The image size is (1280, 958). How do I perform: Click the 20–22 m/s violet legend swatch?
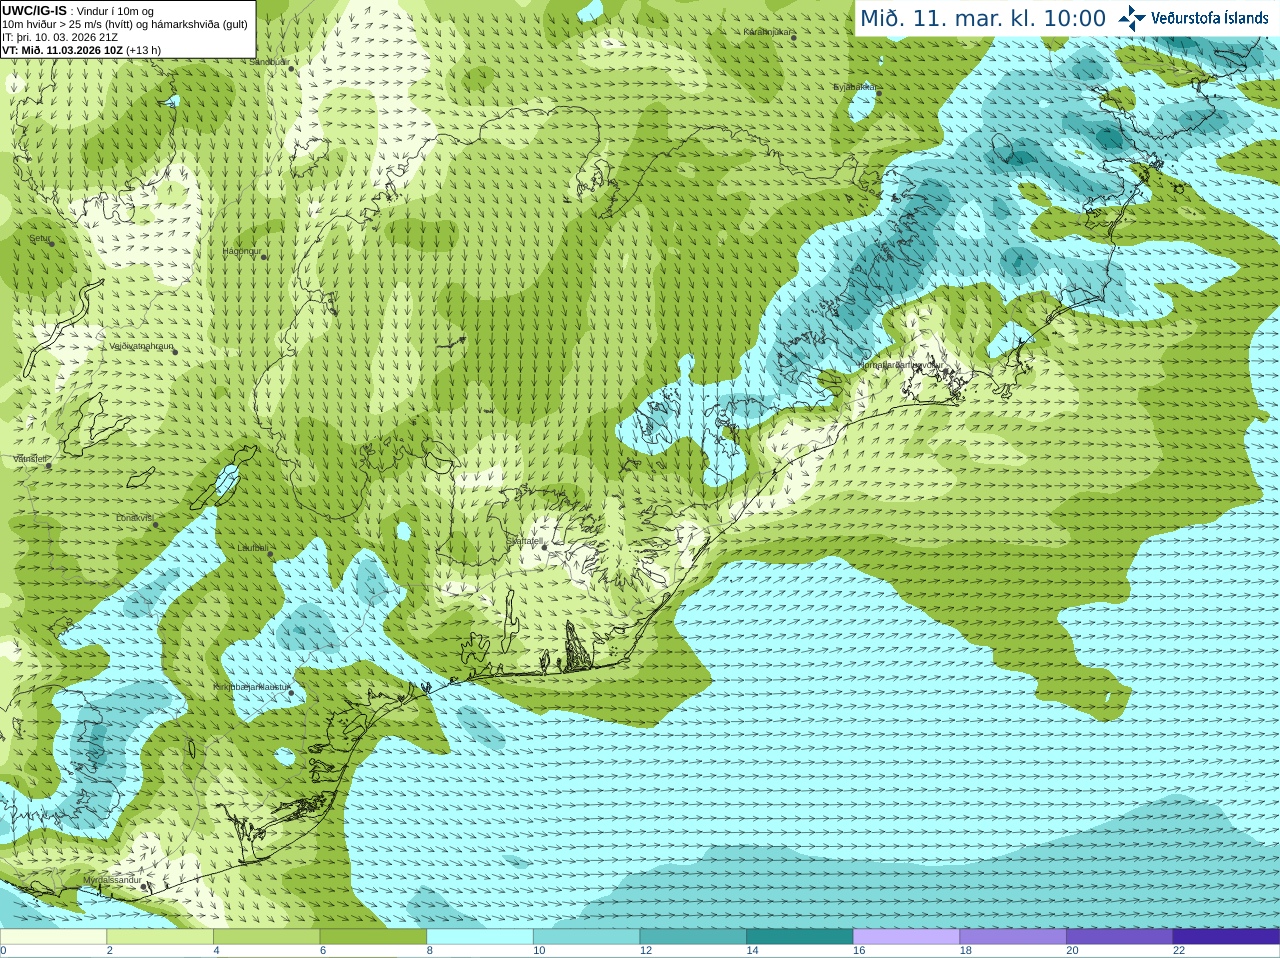click(x=1120, y=937)
